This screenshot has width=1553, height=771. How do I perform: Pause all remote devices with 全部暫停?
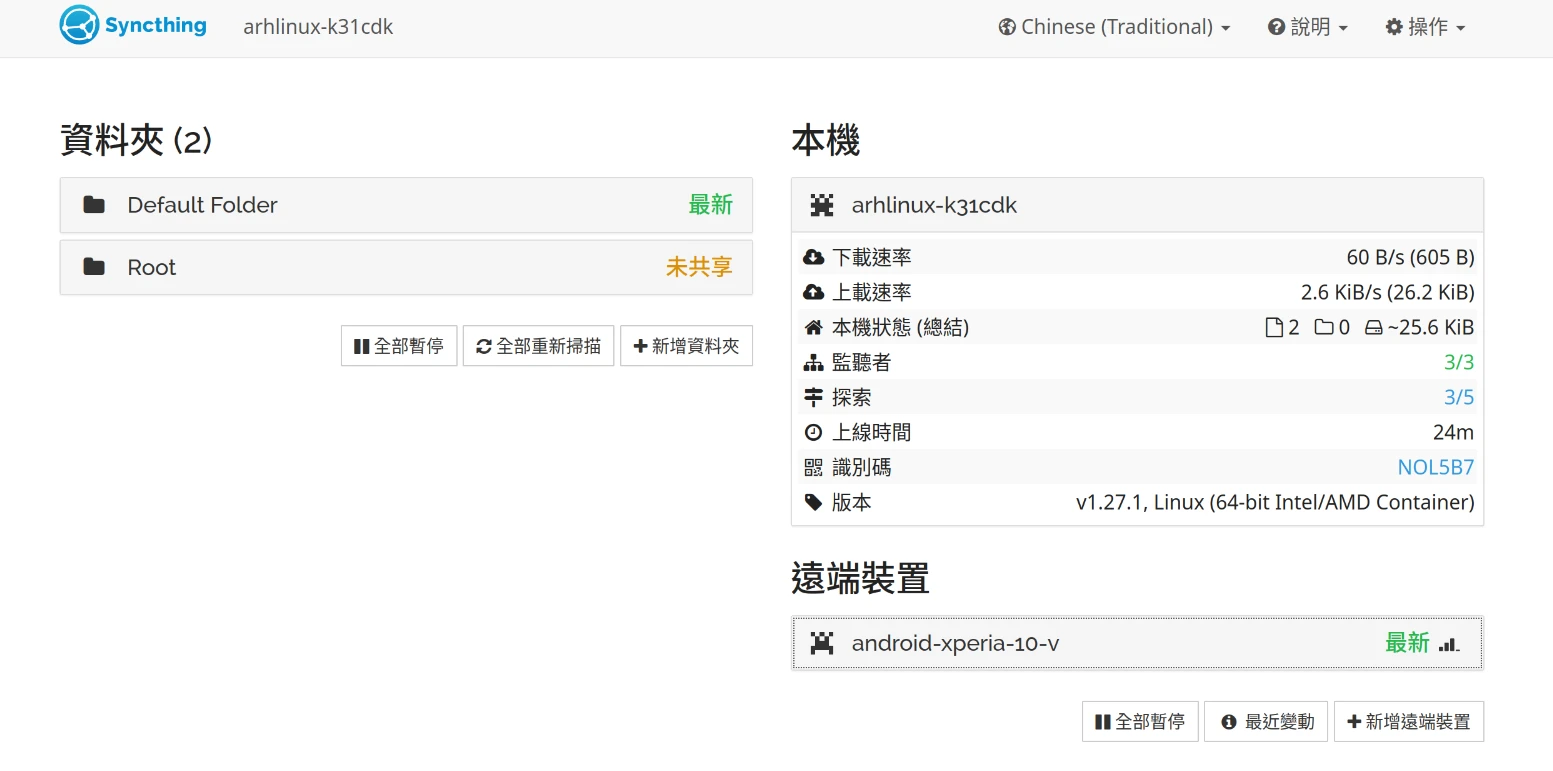coord(1140,722)
